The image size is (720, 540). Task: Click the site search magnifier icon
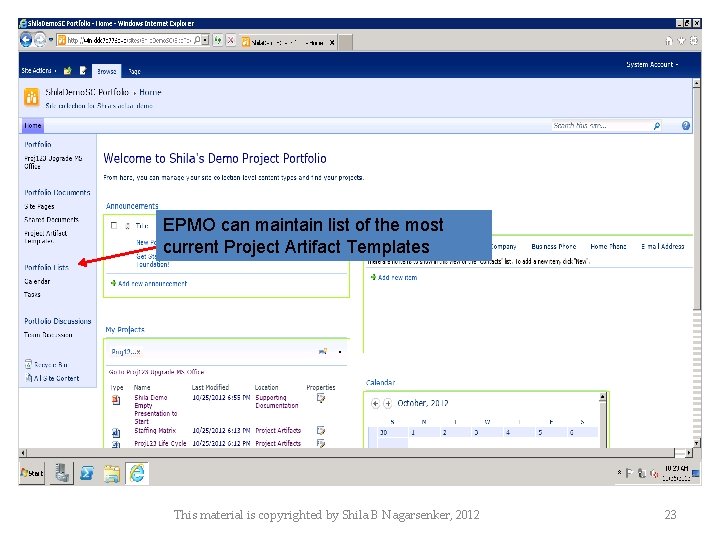[x=657, y=126]
